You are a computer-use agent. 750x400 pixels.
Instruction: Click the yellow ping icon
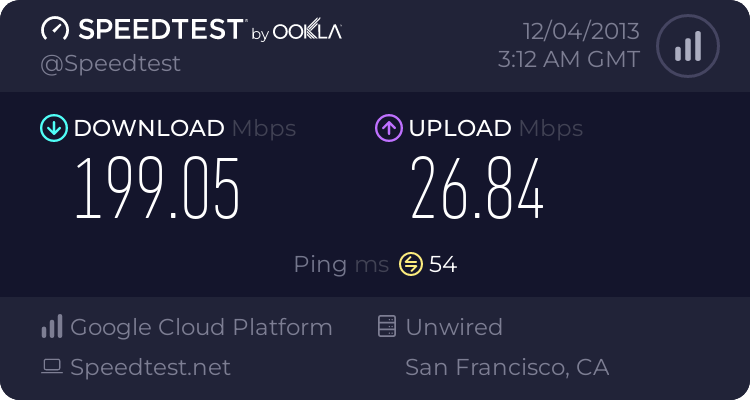coord(411,264)
